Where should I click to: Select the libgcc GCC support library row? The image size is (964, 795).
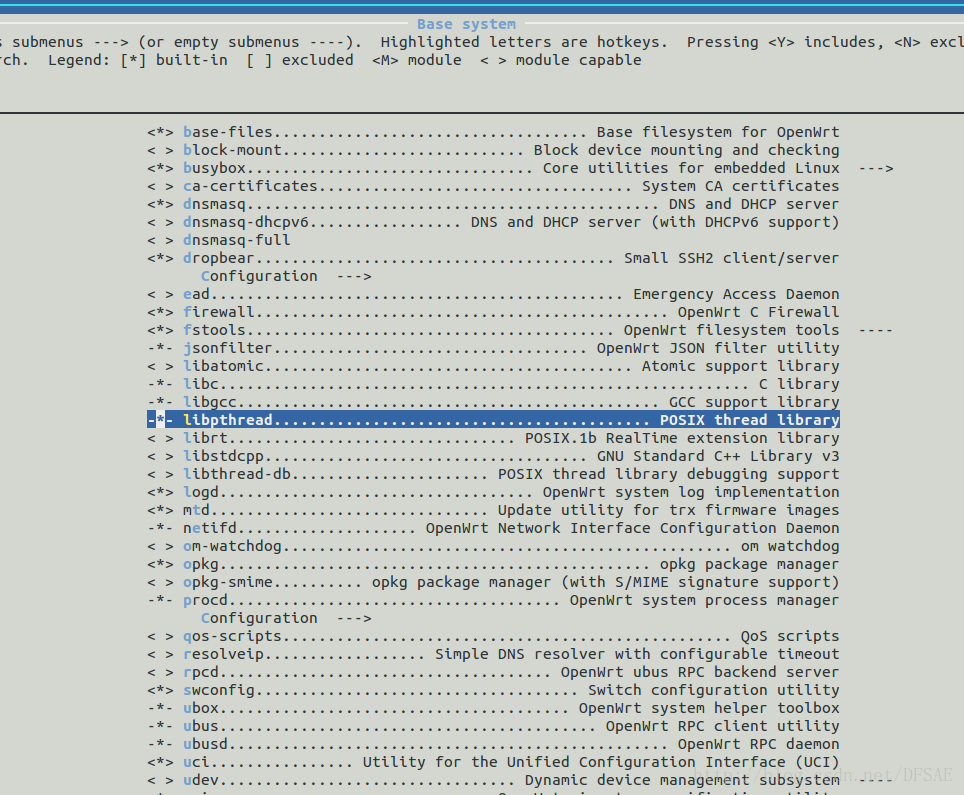click(x=493, y=402)
